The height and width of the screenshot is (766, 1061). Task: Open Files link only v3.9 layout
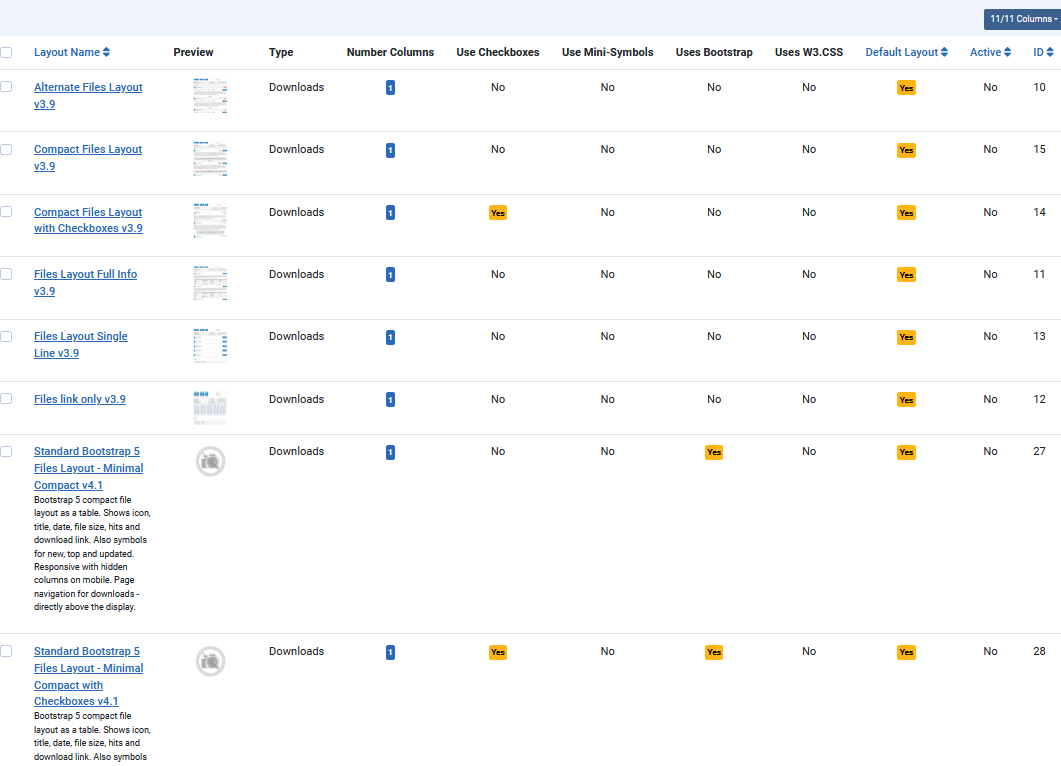(x=80, y=399)
